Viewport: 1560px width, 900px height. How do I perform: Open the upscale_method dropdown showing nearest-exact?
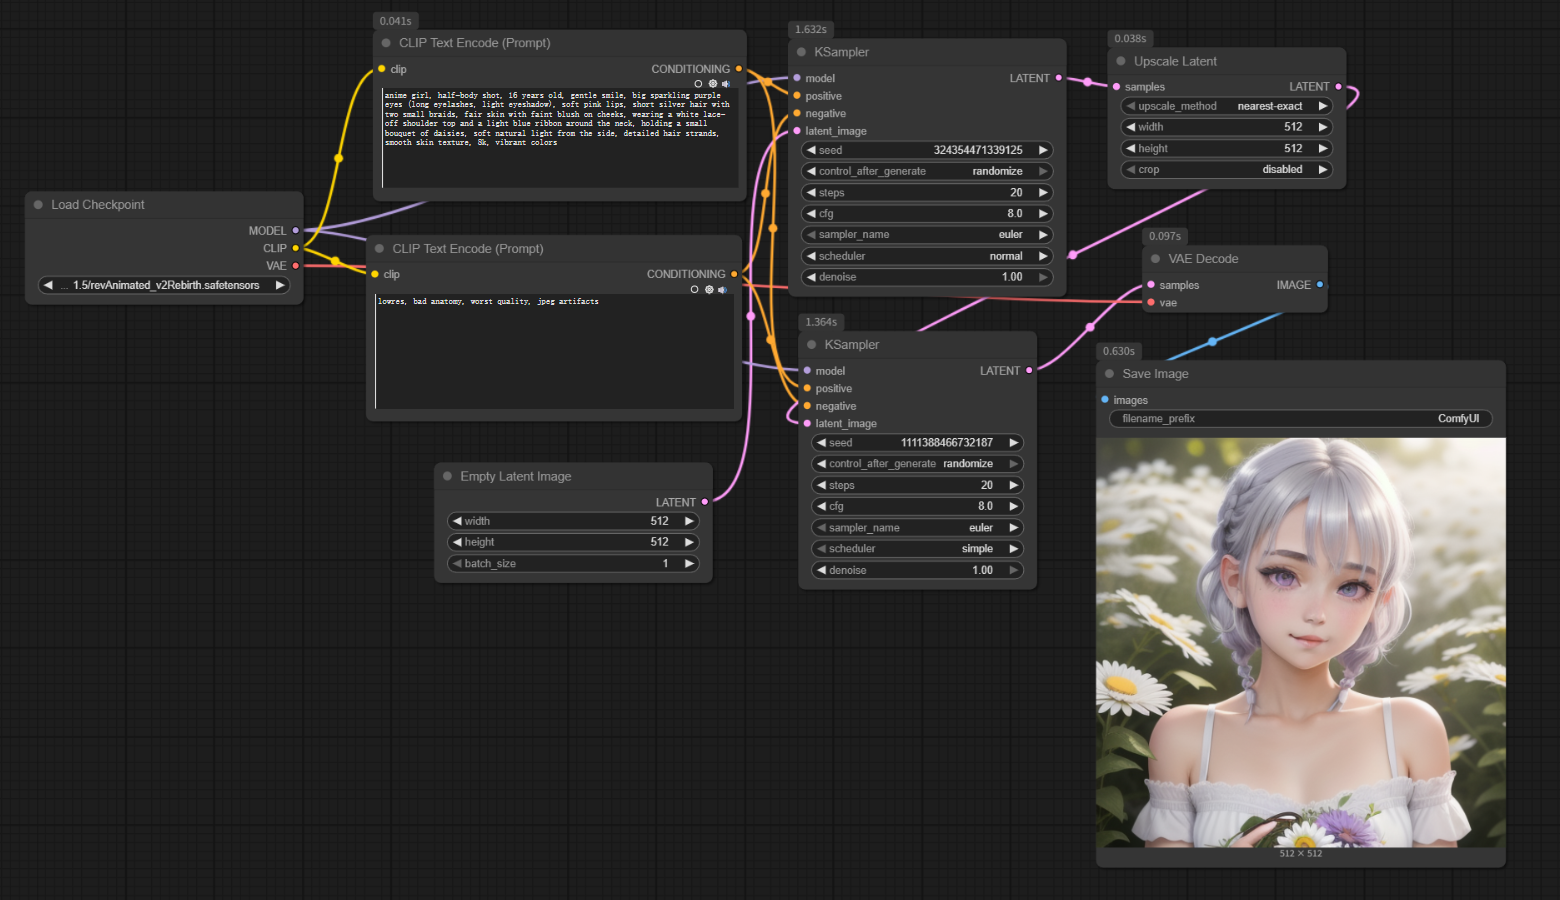[x=1226, y=106]
